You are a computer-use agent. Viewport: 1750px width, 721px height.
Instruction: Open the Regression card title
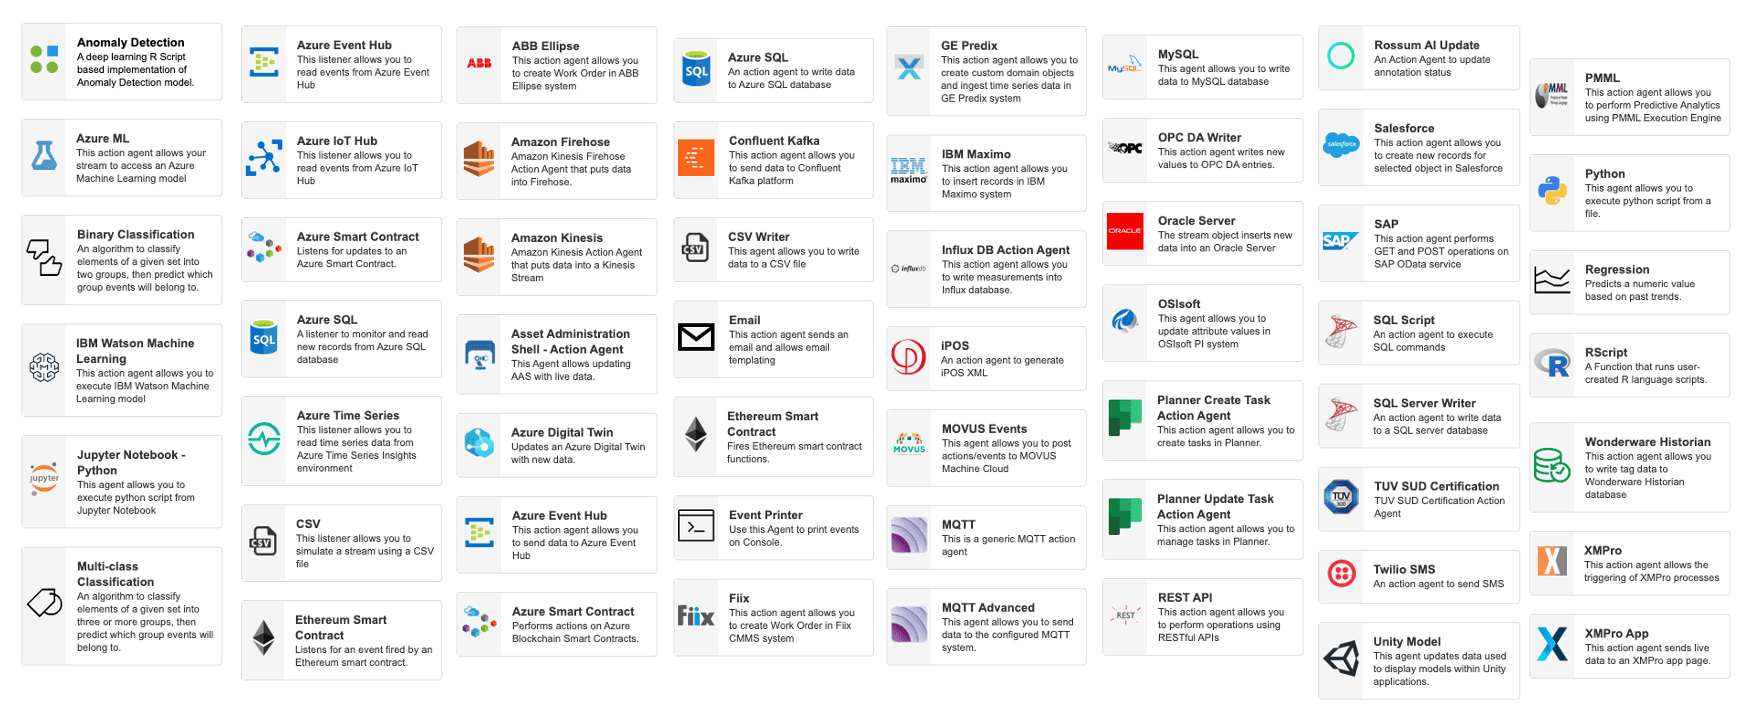tap(1616, 270)
